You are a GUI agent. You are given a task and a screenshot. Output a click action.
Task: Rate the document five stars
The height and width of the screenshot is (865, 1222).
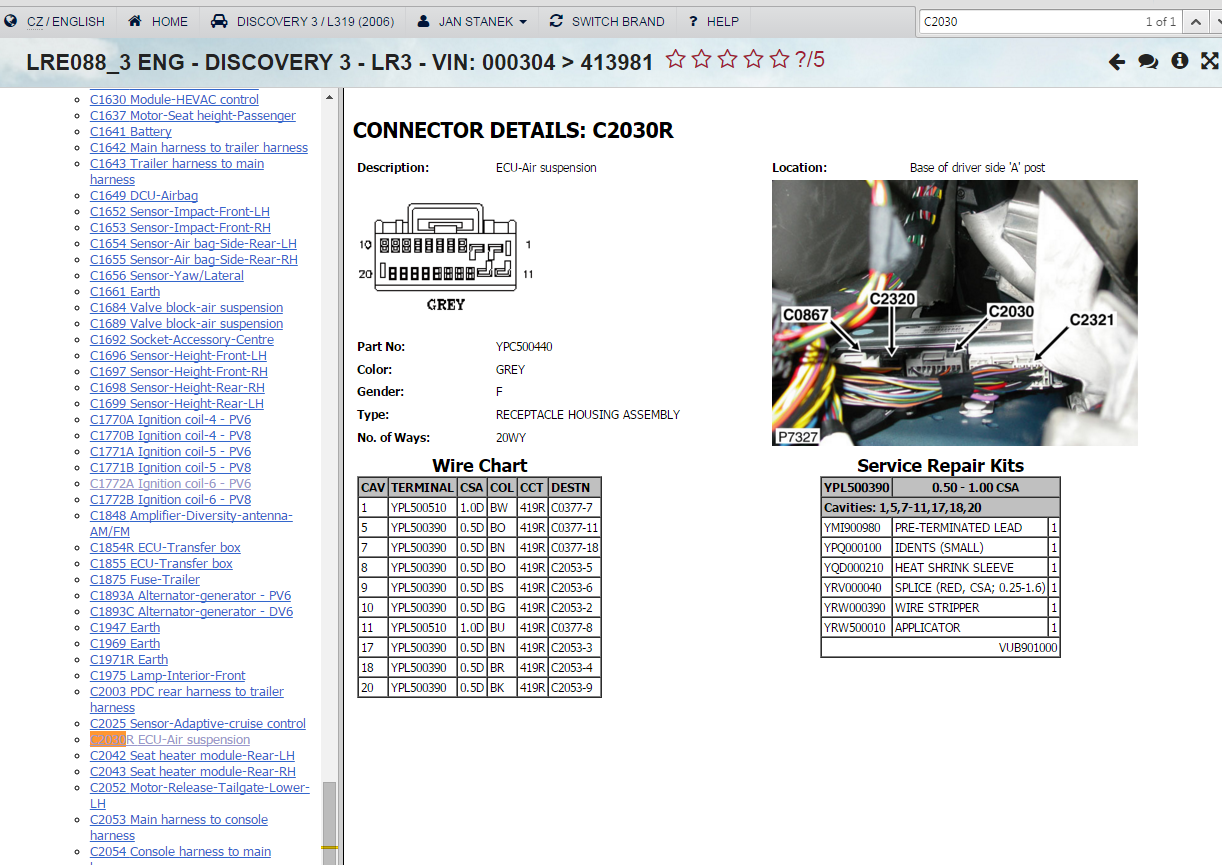[780, 60]
